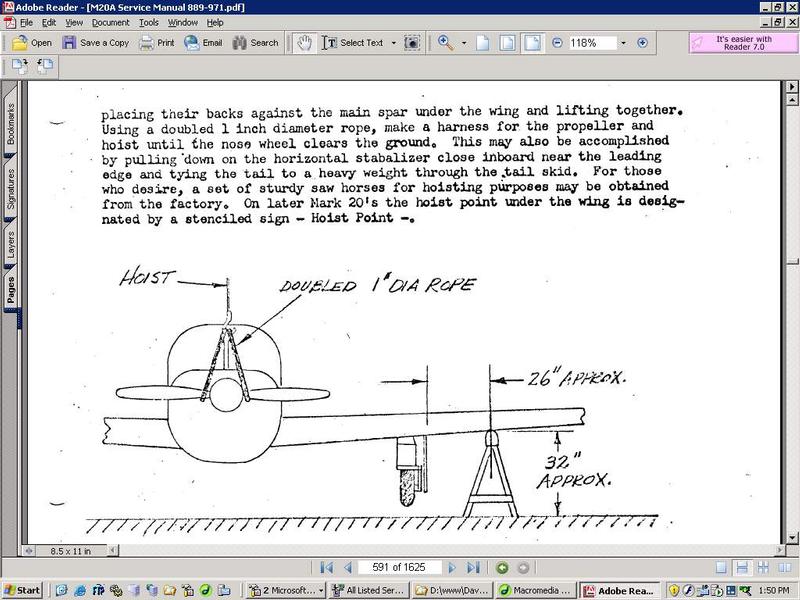Click the zoom out minus button
800x600 pixels.
[x=558, y=43]
